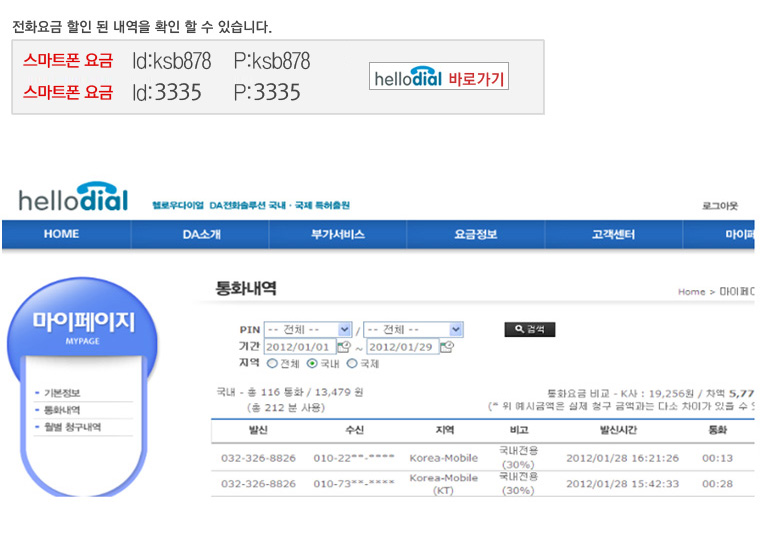Click the 로그아웃 logout link
This screenshot has width=761, height=543.
pos(719,206)
